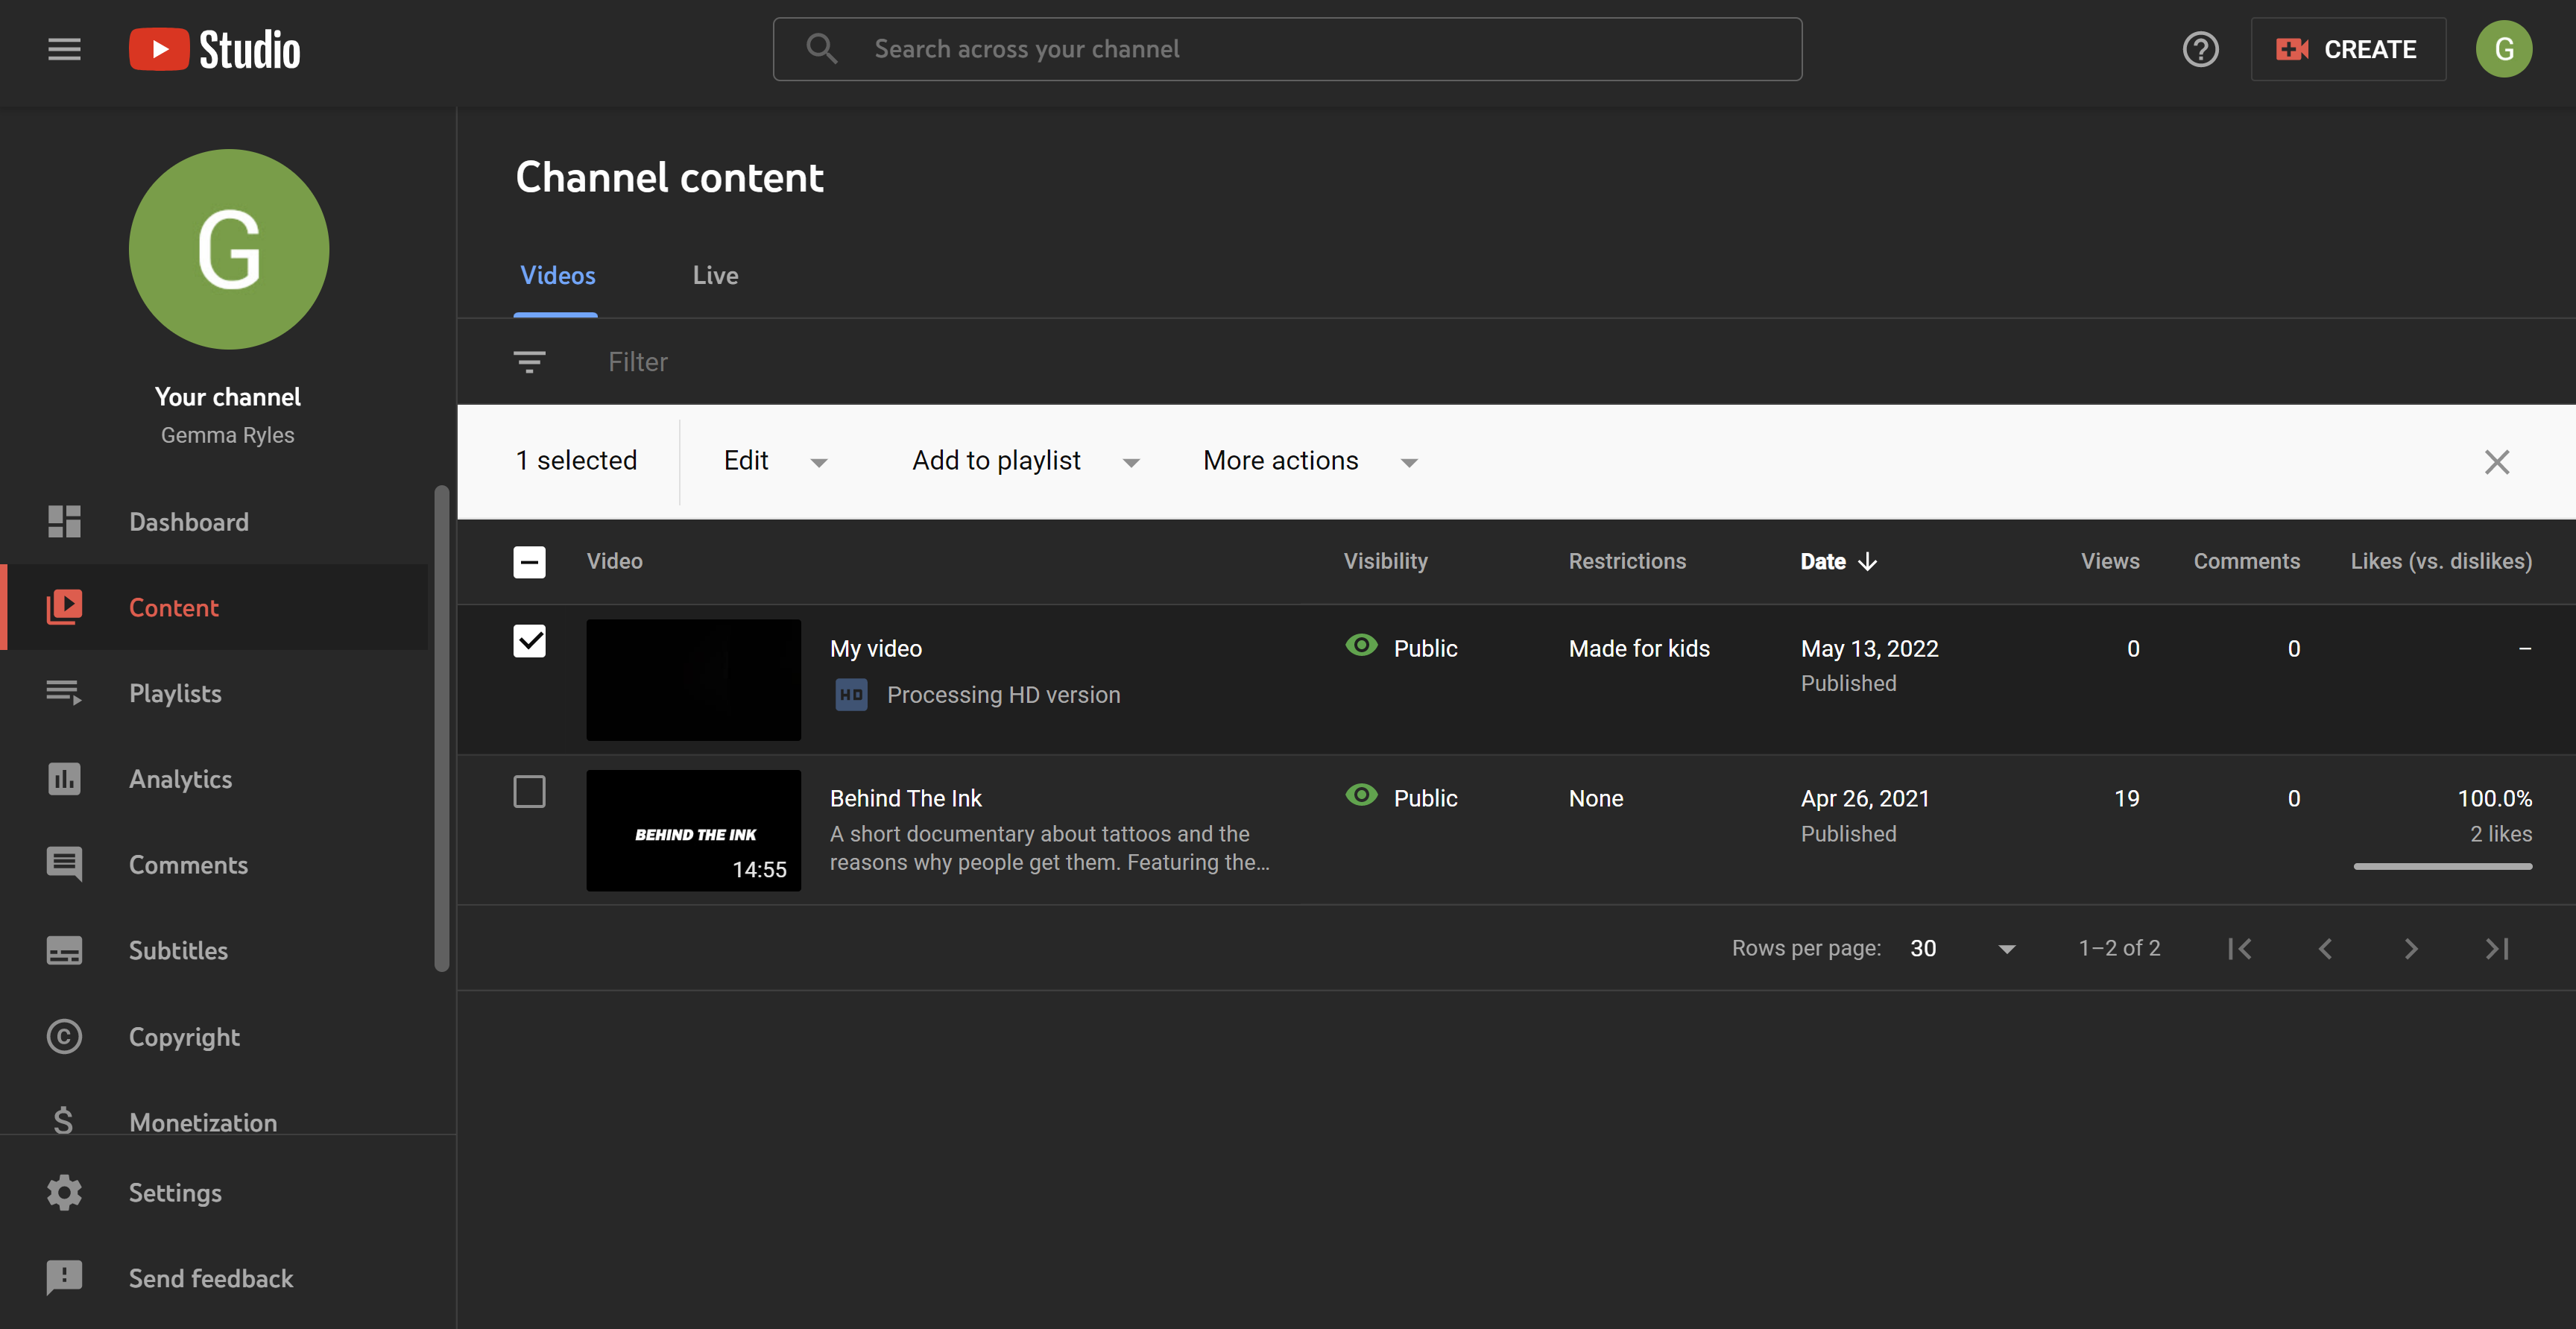Click the Settings gear icon
Screen dimensions: 2576x1329
pos(64,1192)
